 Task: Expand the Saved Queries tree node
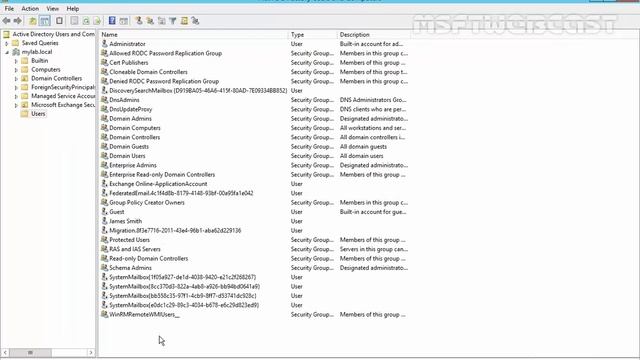click(6, 43)
